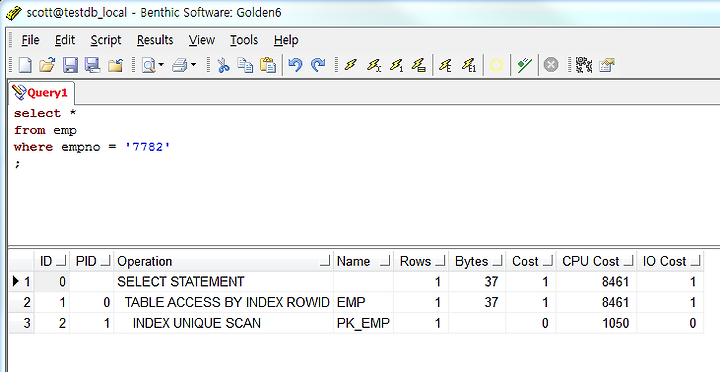Copy selected text icon

245,65
